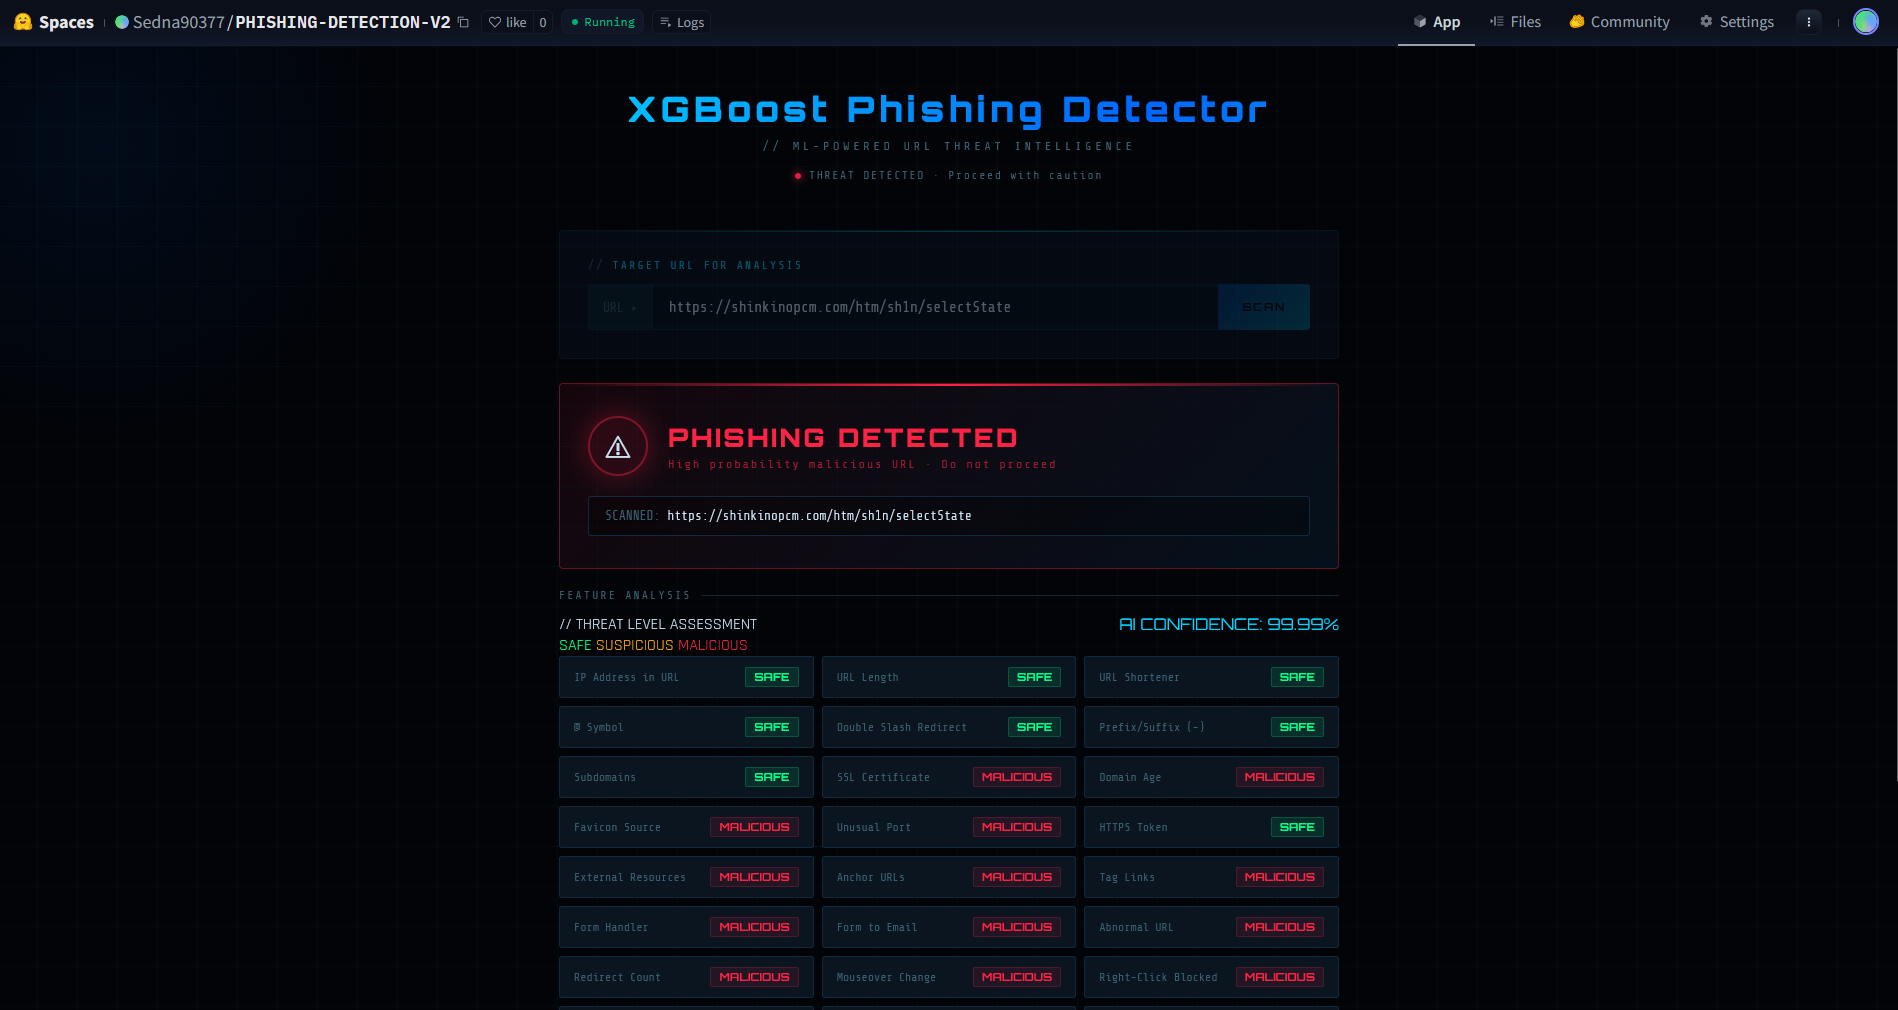Click the XGBoost Phishing Detector title

click(x=948, y=109)
